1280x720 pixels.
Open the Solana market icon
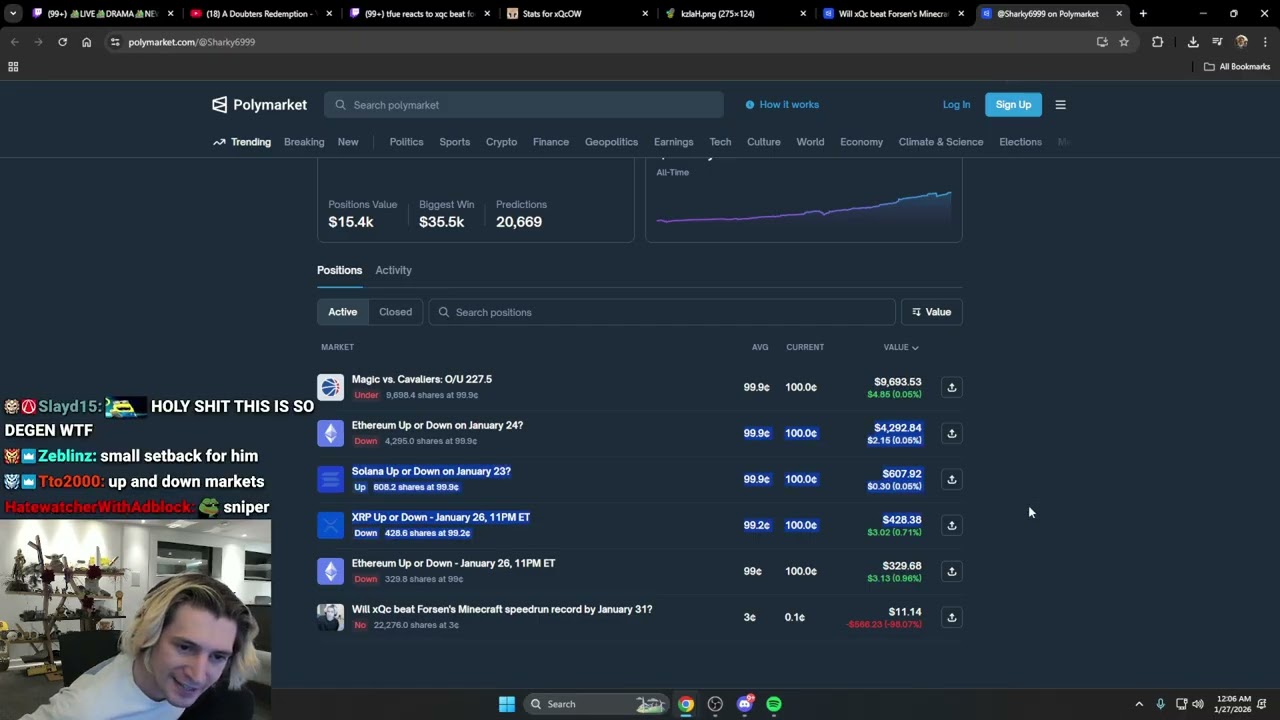coord(330,479)
